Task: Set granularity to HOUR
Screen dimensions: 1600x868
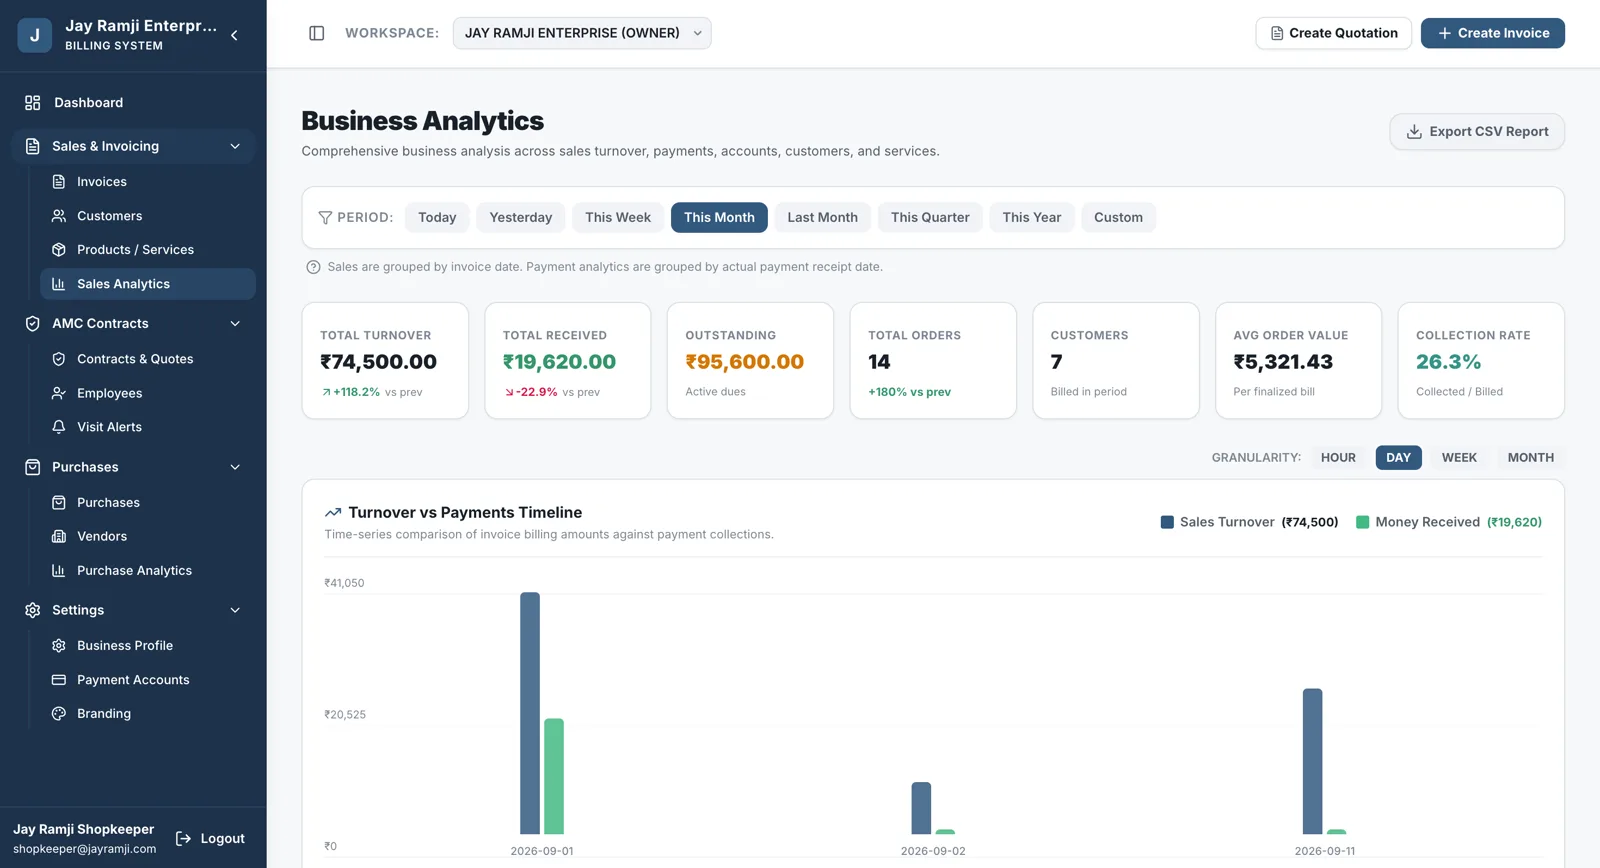Action: pyautogui.click(x=1338, y=458)
